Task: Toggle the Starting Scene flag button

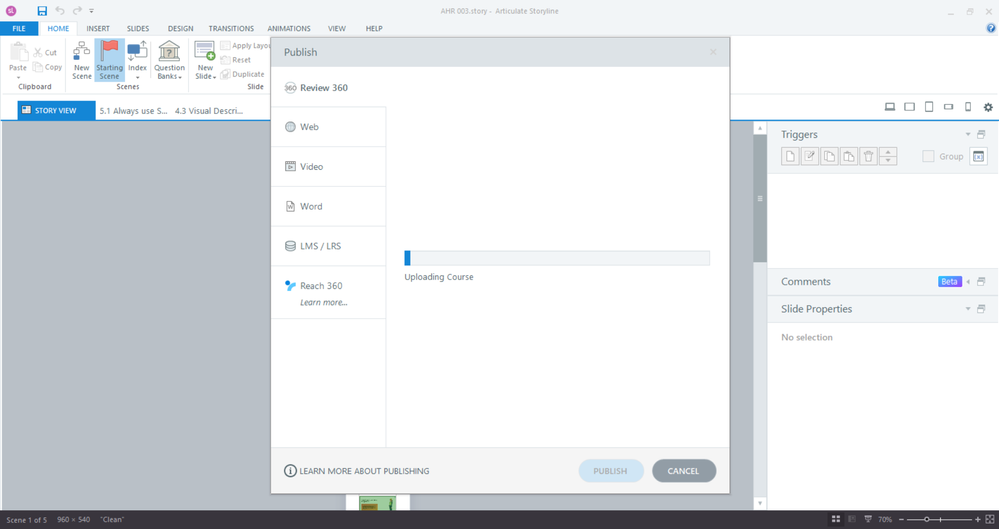Action: tap(110, 61)
